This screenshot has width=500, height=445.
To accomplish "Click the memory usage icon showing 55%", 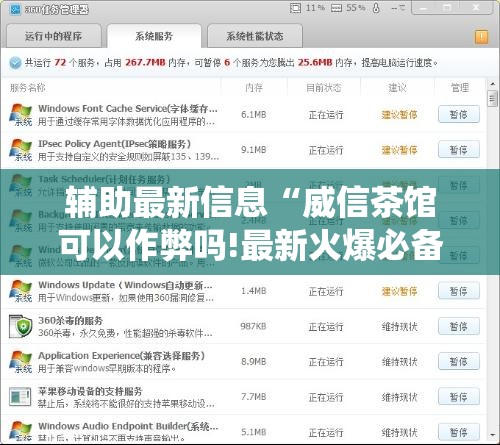I will [x=336, y=8].
